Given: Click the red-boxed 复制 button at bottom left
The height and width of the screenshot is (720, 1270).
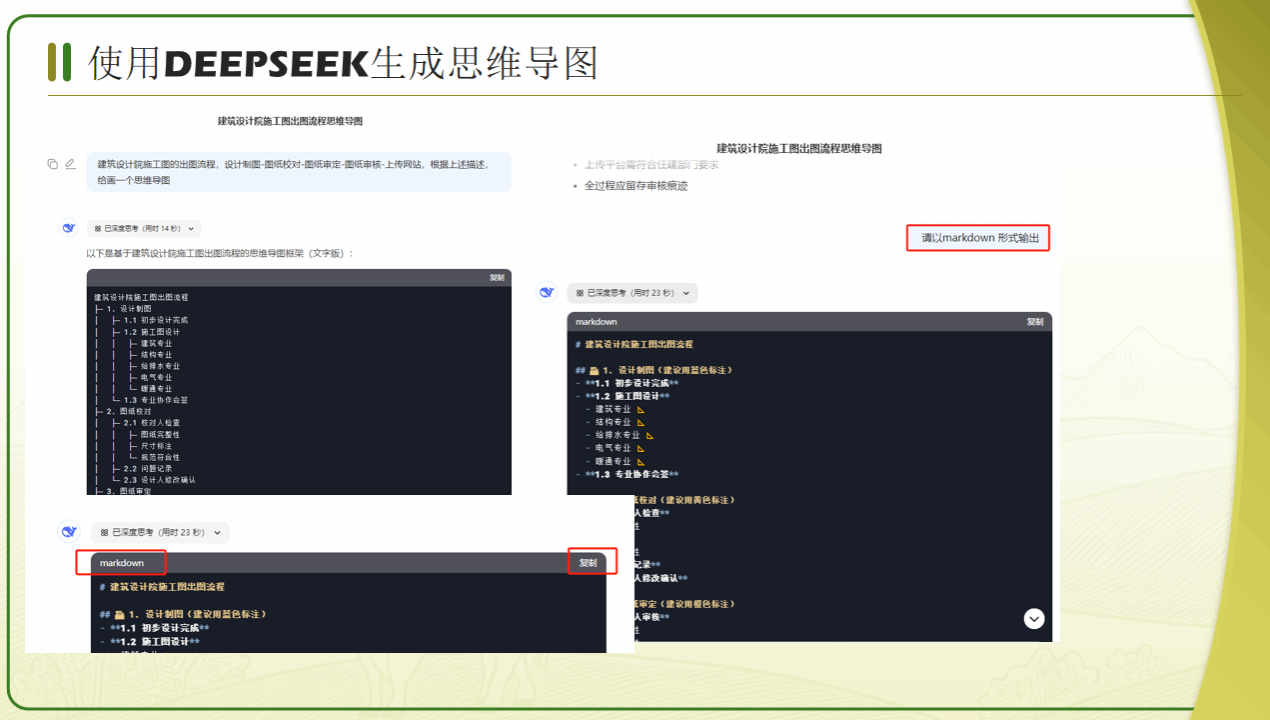Looking at the screenshot, I should (588, 563).
